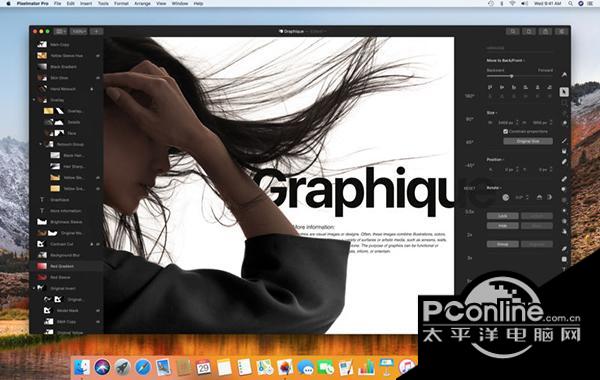The image size is (600, 380).
Task: Click the share icon in the window toolbar
Action: pyautogui.click(x=545, y=31)
